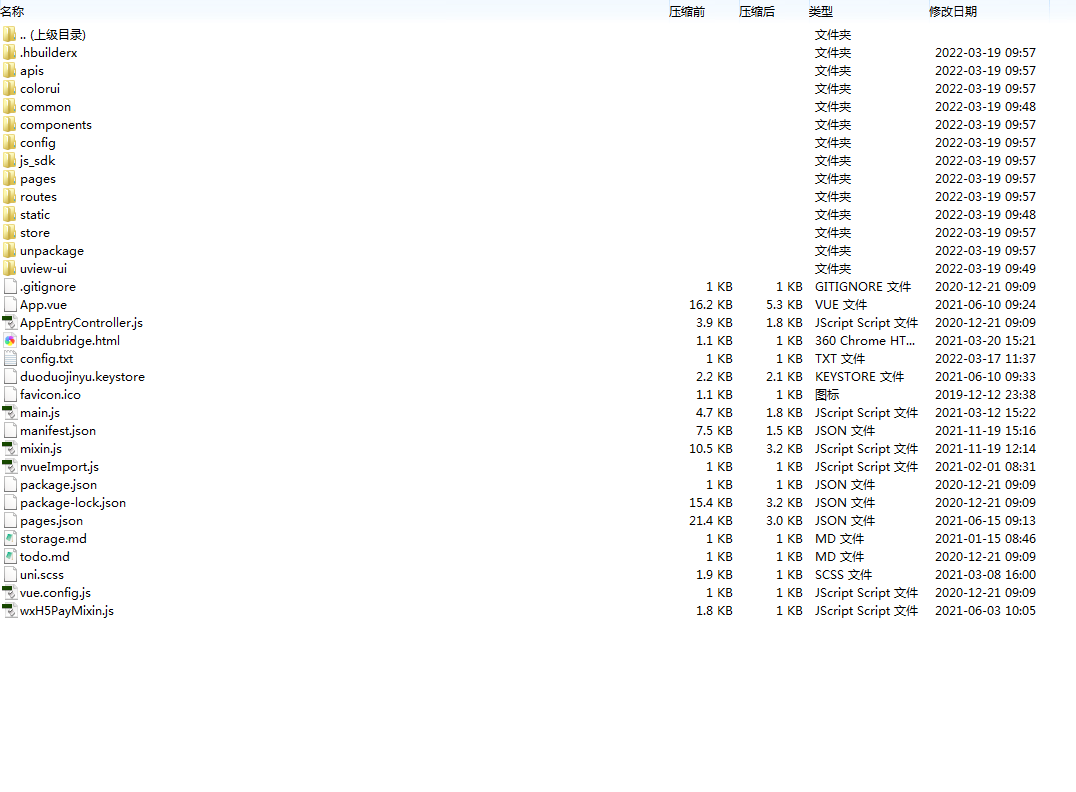The height and width of the screenshot is (792, 1076).
Task: Click the pages folder icon
Action: point(10,178)
